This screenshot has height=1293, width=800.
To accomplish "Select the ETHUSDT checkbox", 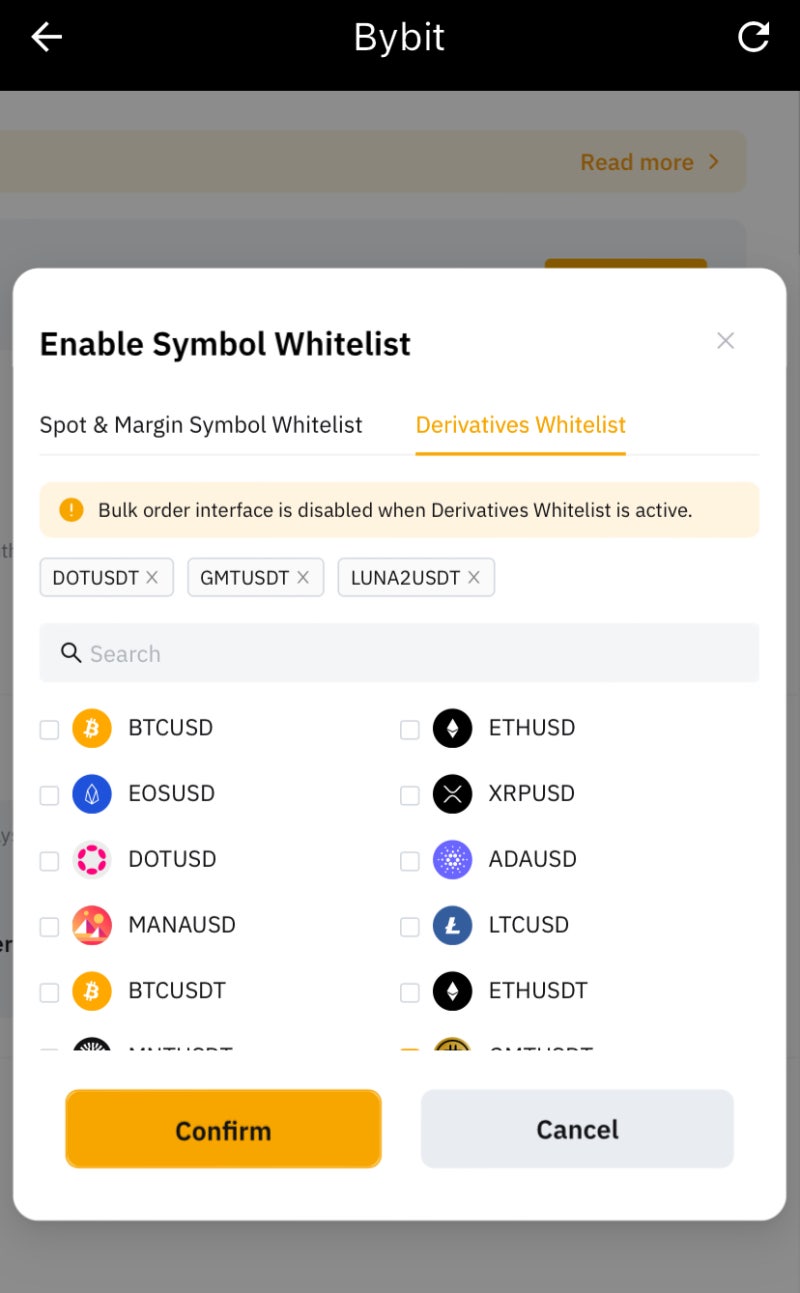I will click(x=409, y=992).
